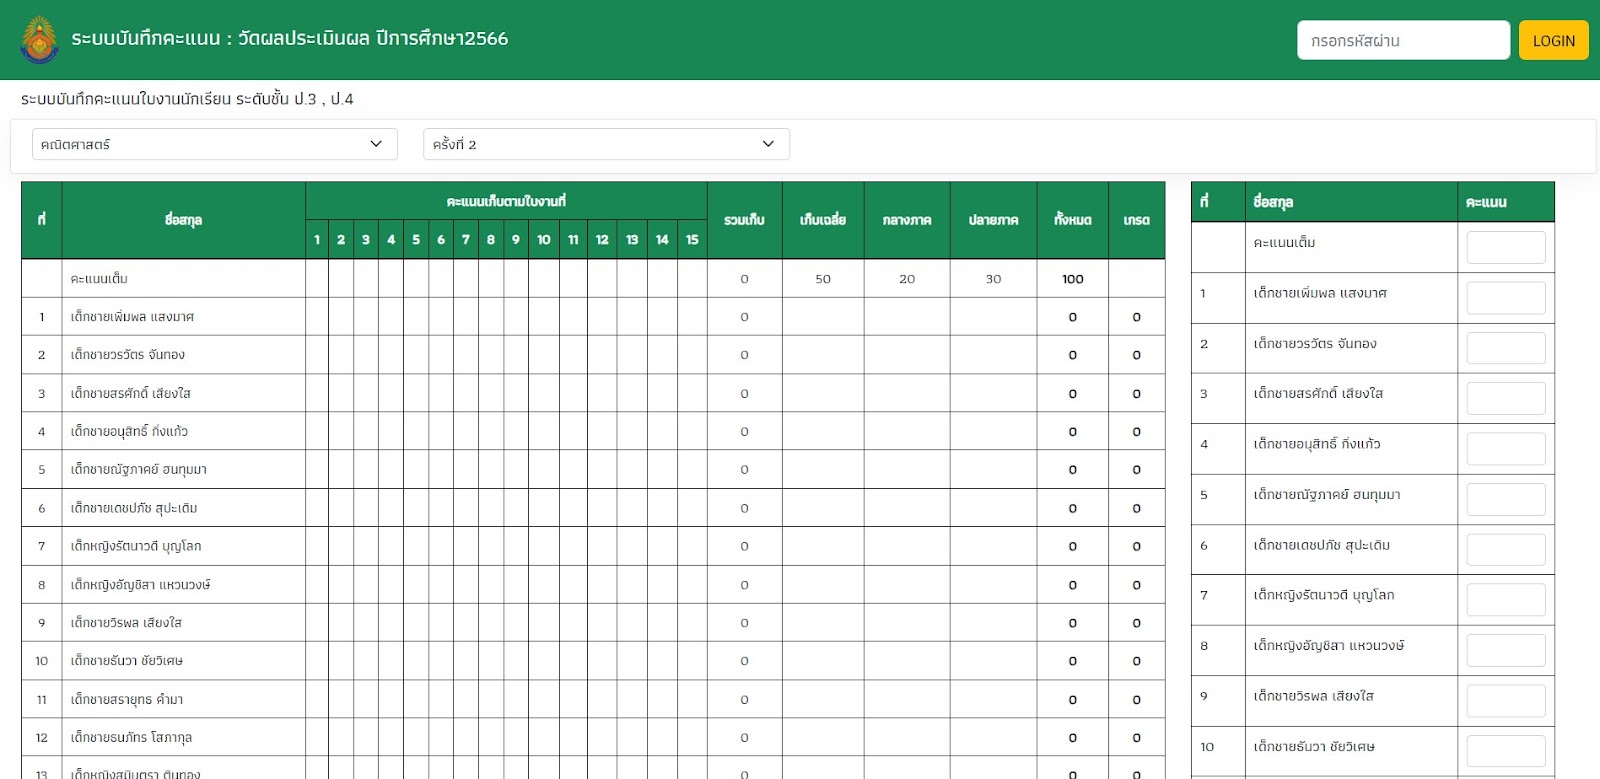Select assignment column header 15
This screenshot has width=1600, height=779.
(x=692, y=240)
